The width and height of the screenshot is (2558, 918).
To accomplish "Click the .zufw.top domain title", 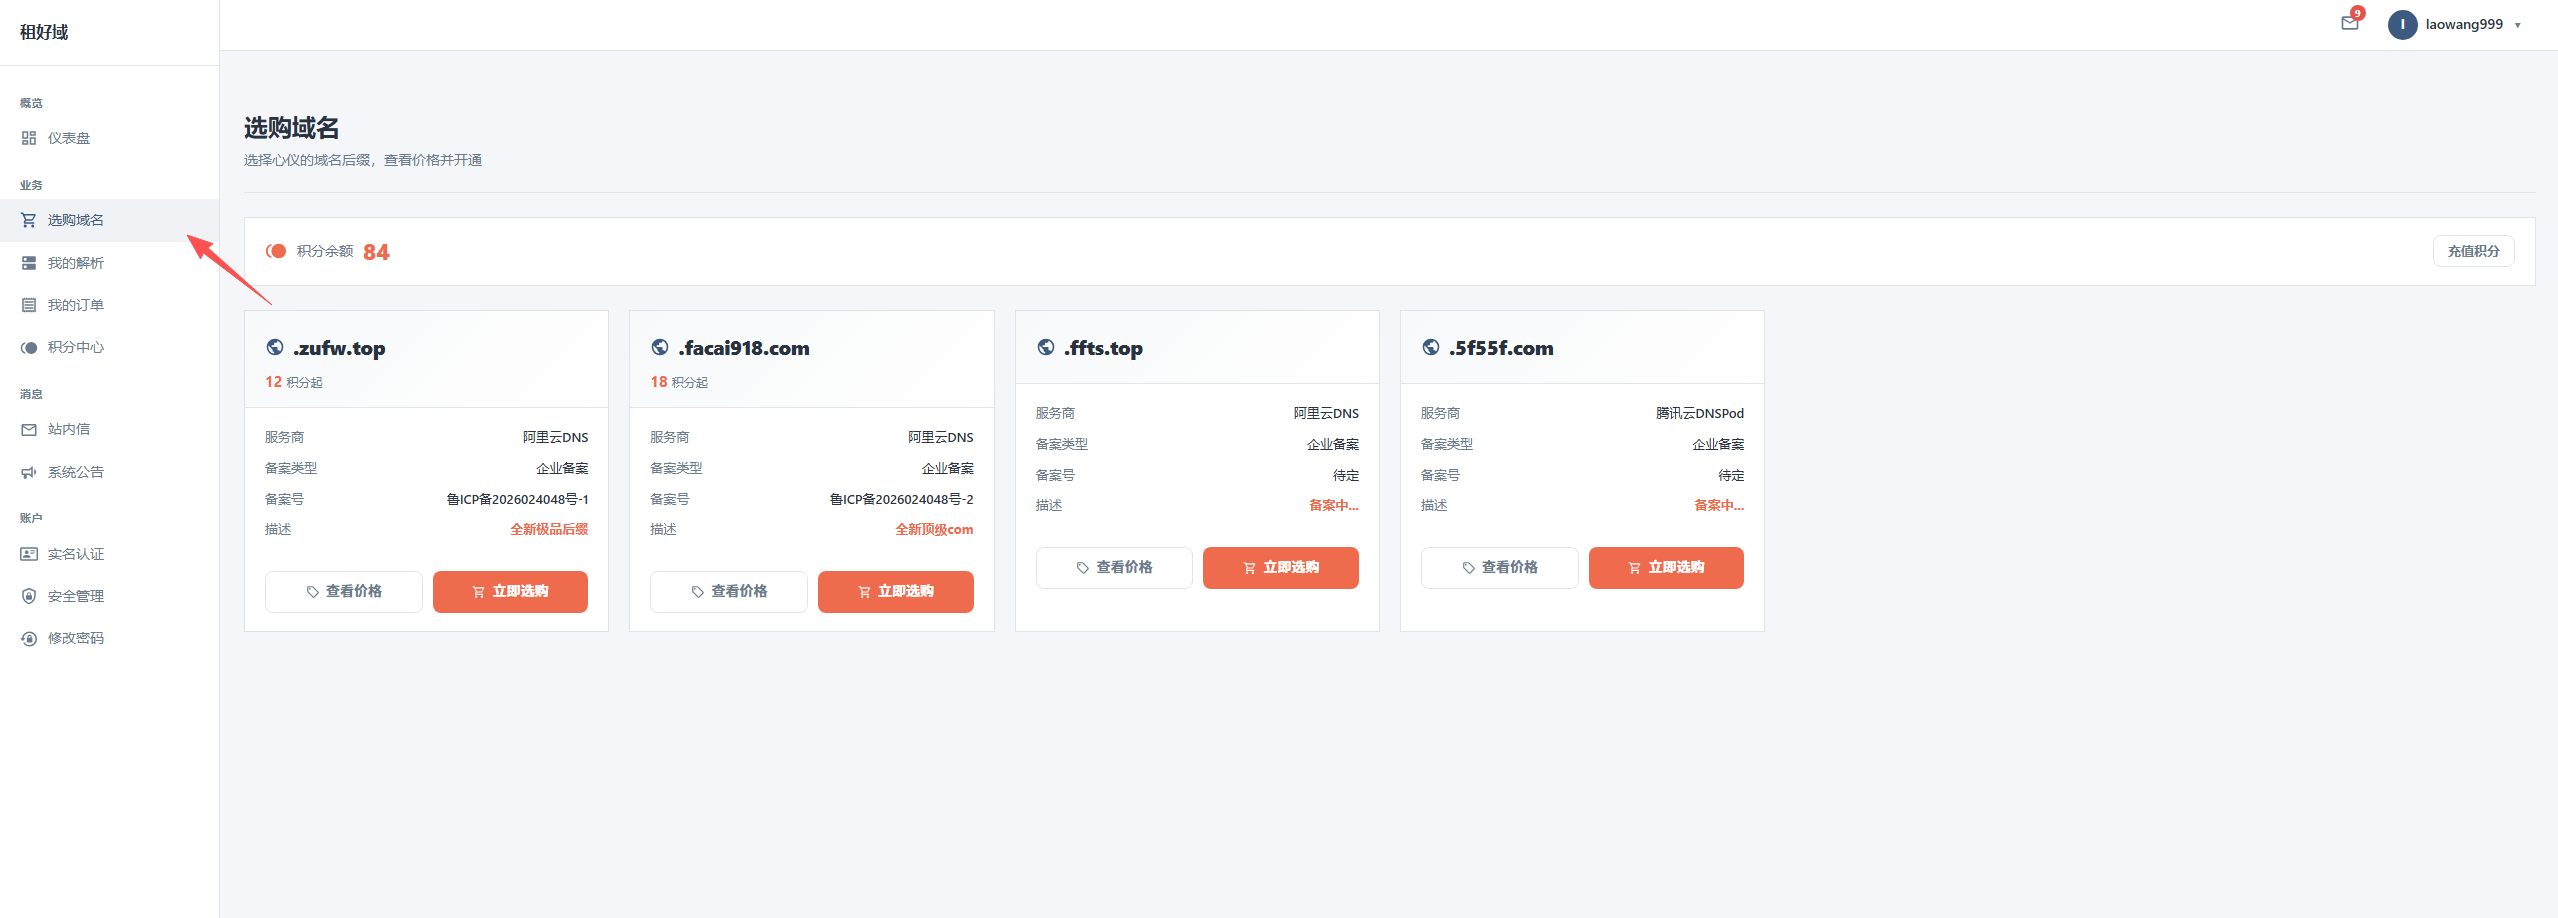I will (339, 348).
